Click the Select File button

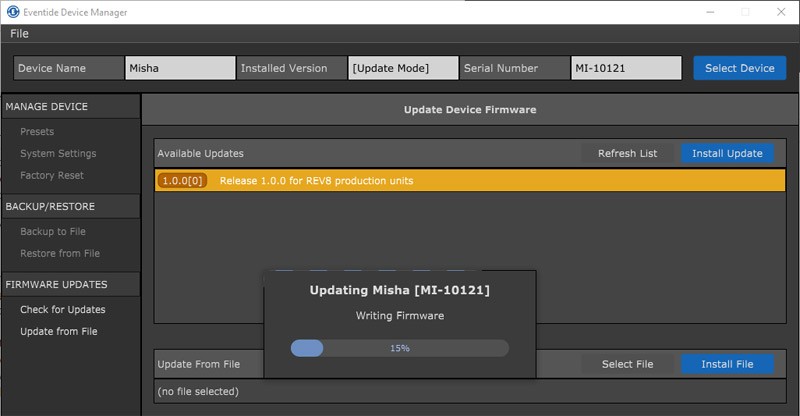(628, 364)
